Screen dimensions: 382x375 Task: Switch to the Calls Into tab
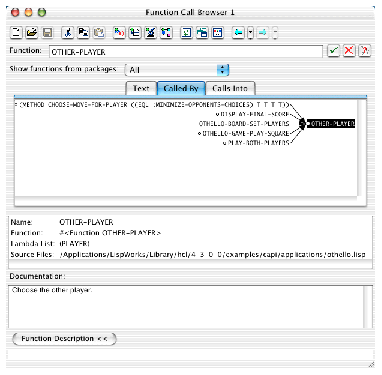230,88
